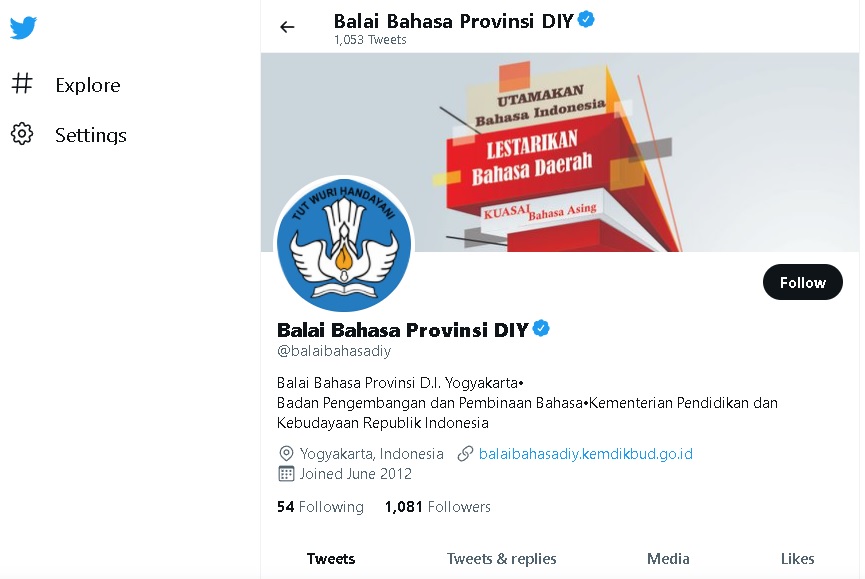Click the verified badge in header
The height and width of the screenshot is (579, 865).
pos(586,20)
